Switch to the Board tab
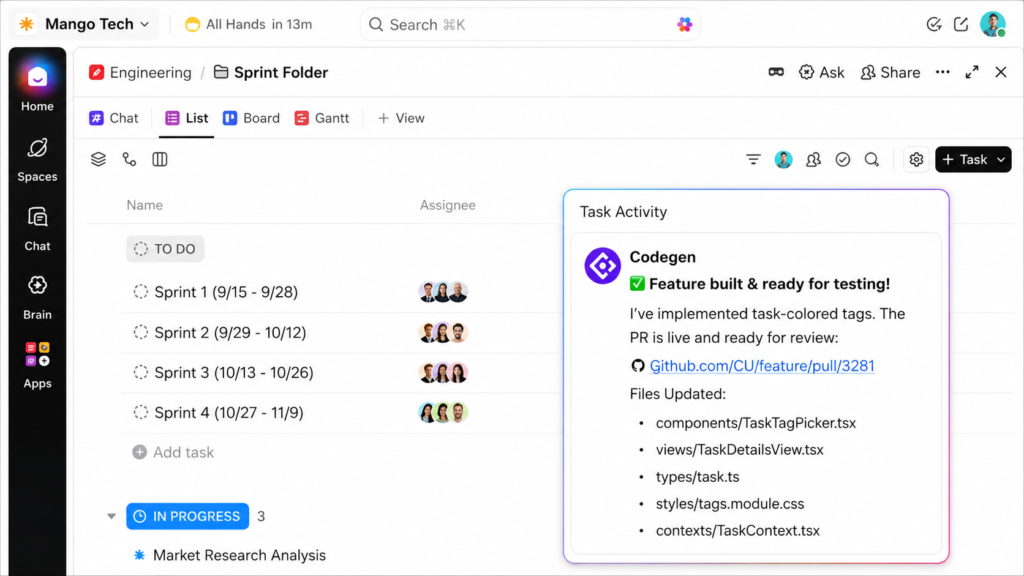This screenshot has height=576, width=1024. point(251,118)
